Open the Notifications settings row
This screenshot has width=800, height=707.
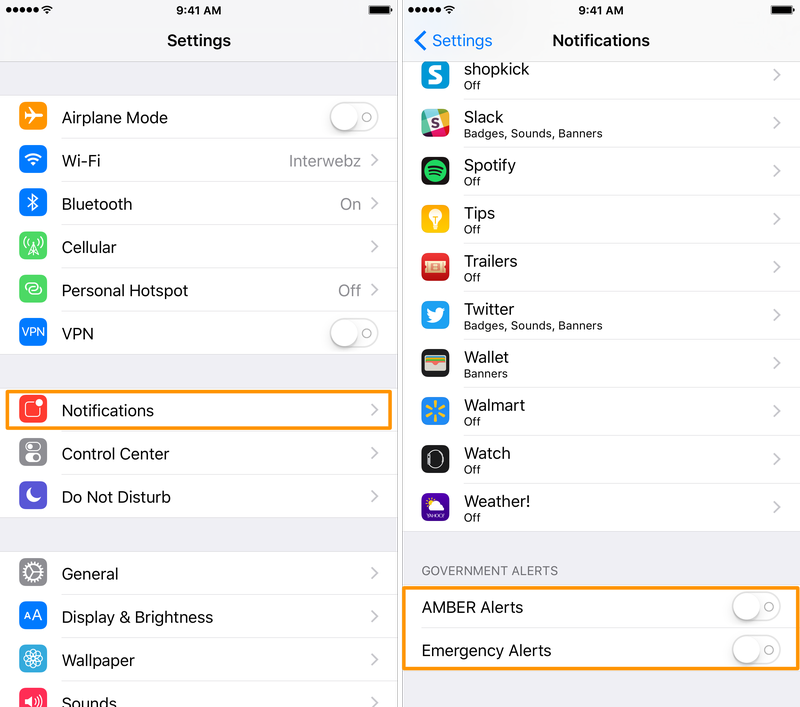tap(198, 410)
